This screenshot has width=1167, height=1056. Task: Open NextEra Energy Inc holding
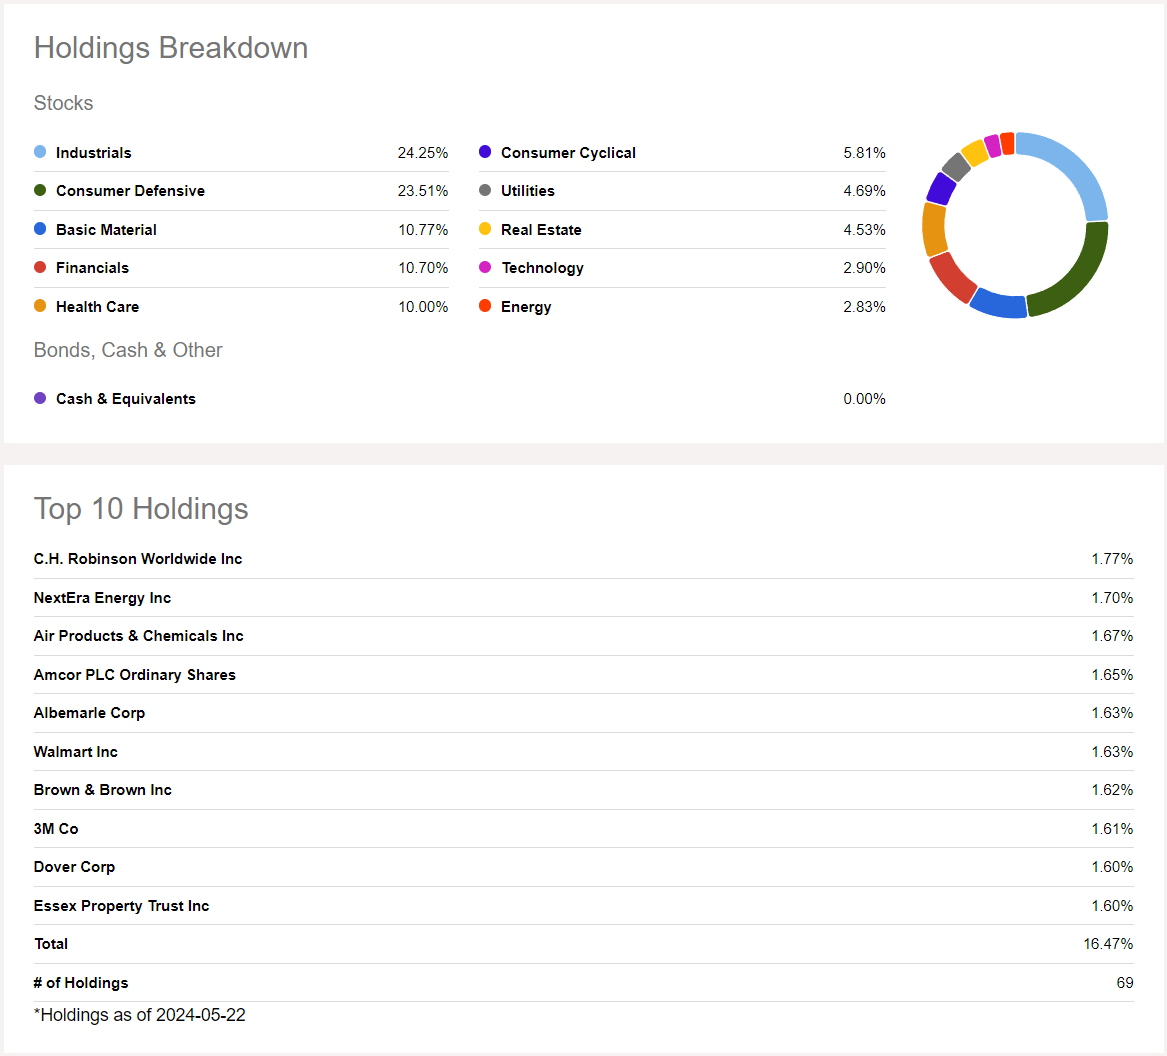tap(102, 598)
